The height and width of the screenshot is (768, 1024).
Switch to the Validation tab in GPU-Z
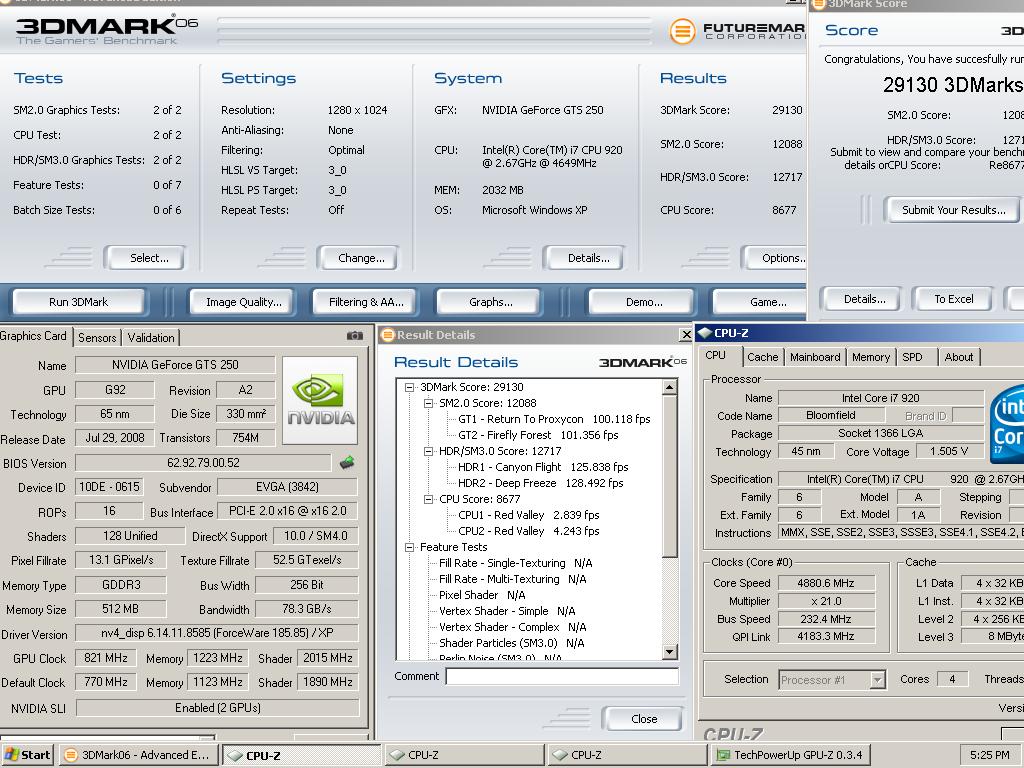(151, 338)
